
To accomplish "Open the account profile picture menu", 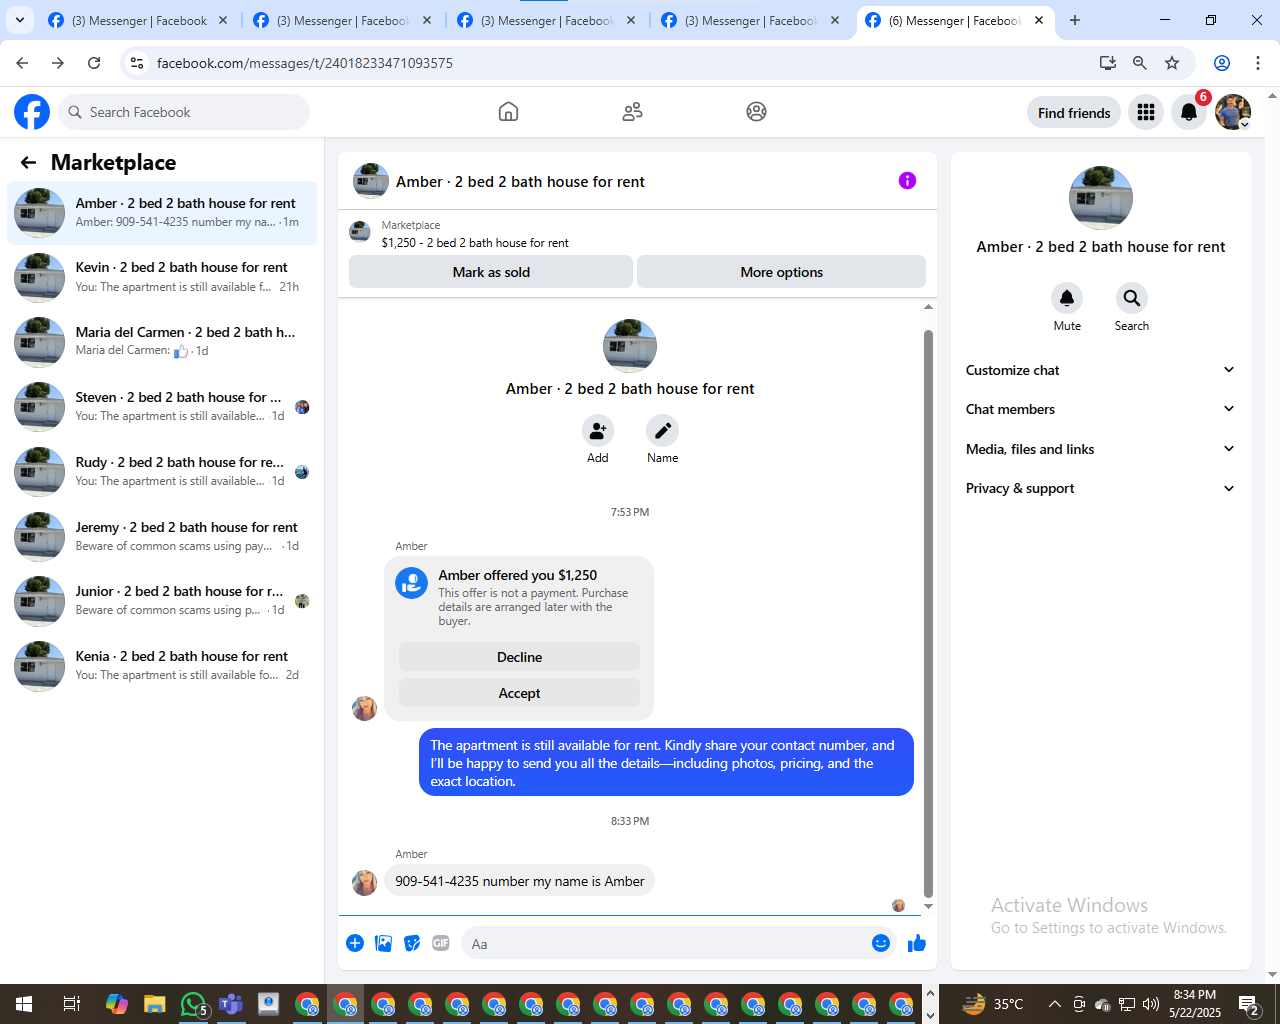I will tap(1233, 112).
